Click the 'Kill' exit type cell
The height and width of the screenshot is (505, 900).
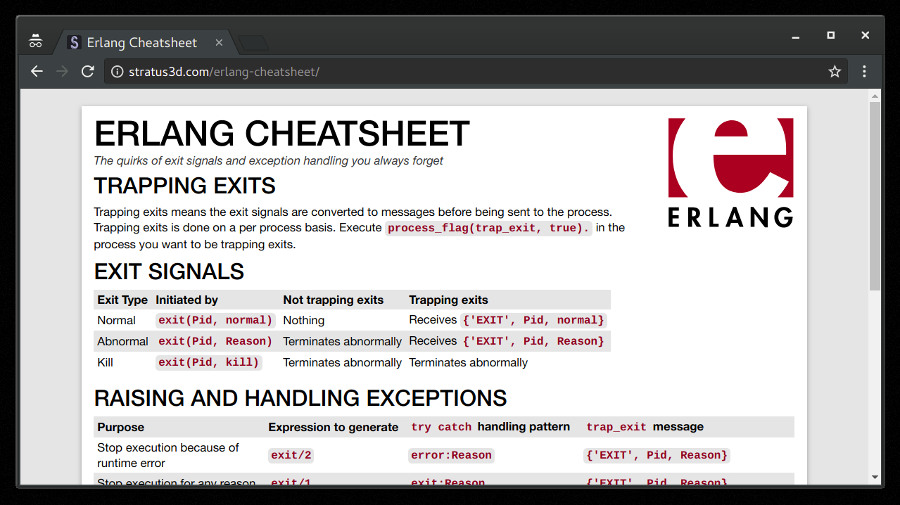click(105, 363)
